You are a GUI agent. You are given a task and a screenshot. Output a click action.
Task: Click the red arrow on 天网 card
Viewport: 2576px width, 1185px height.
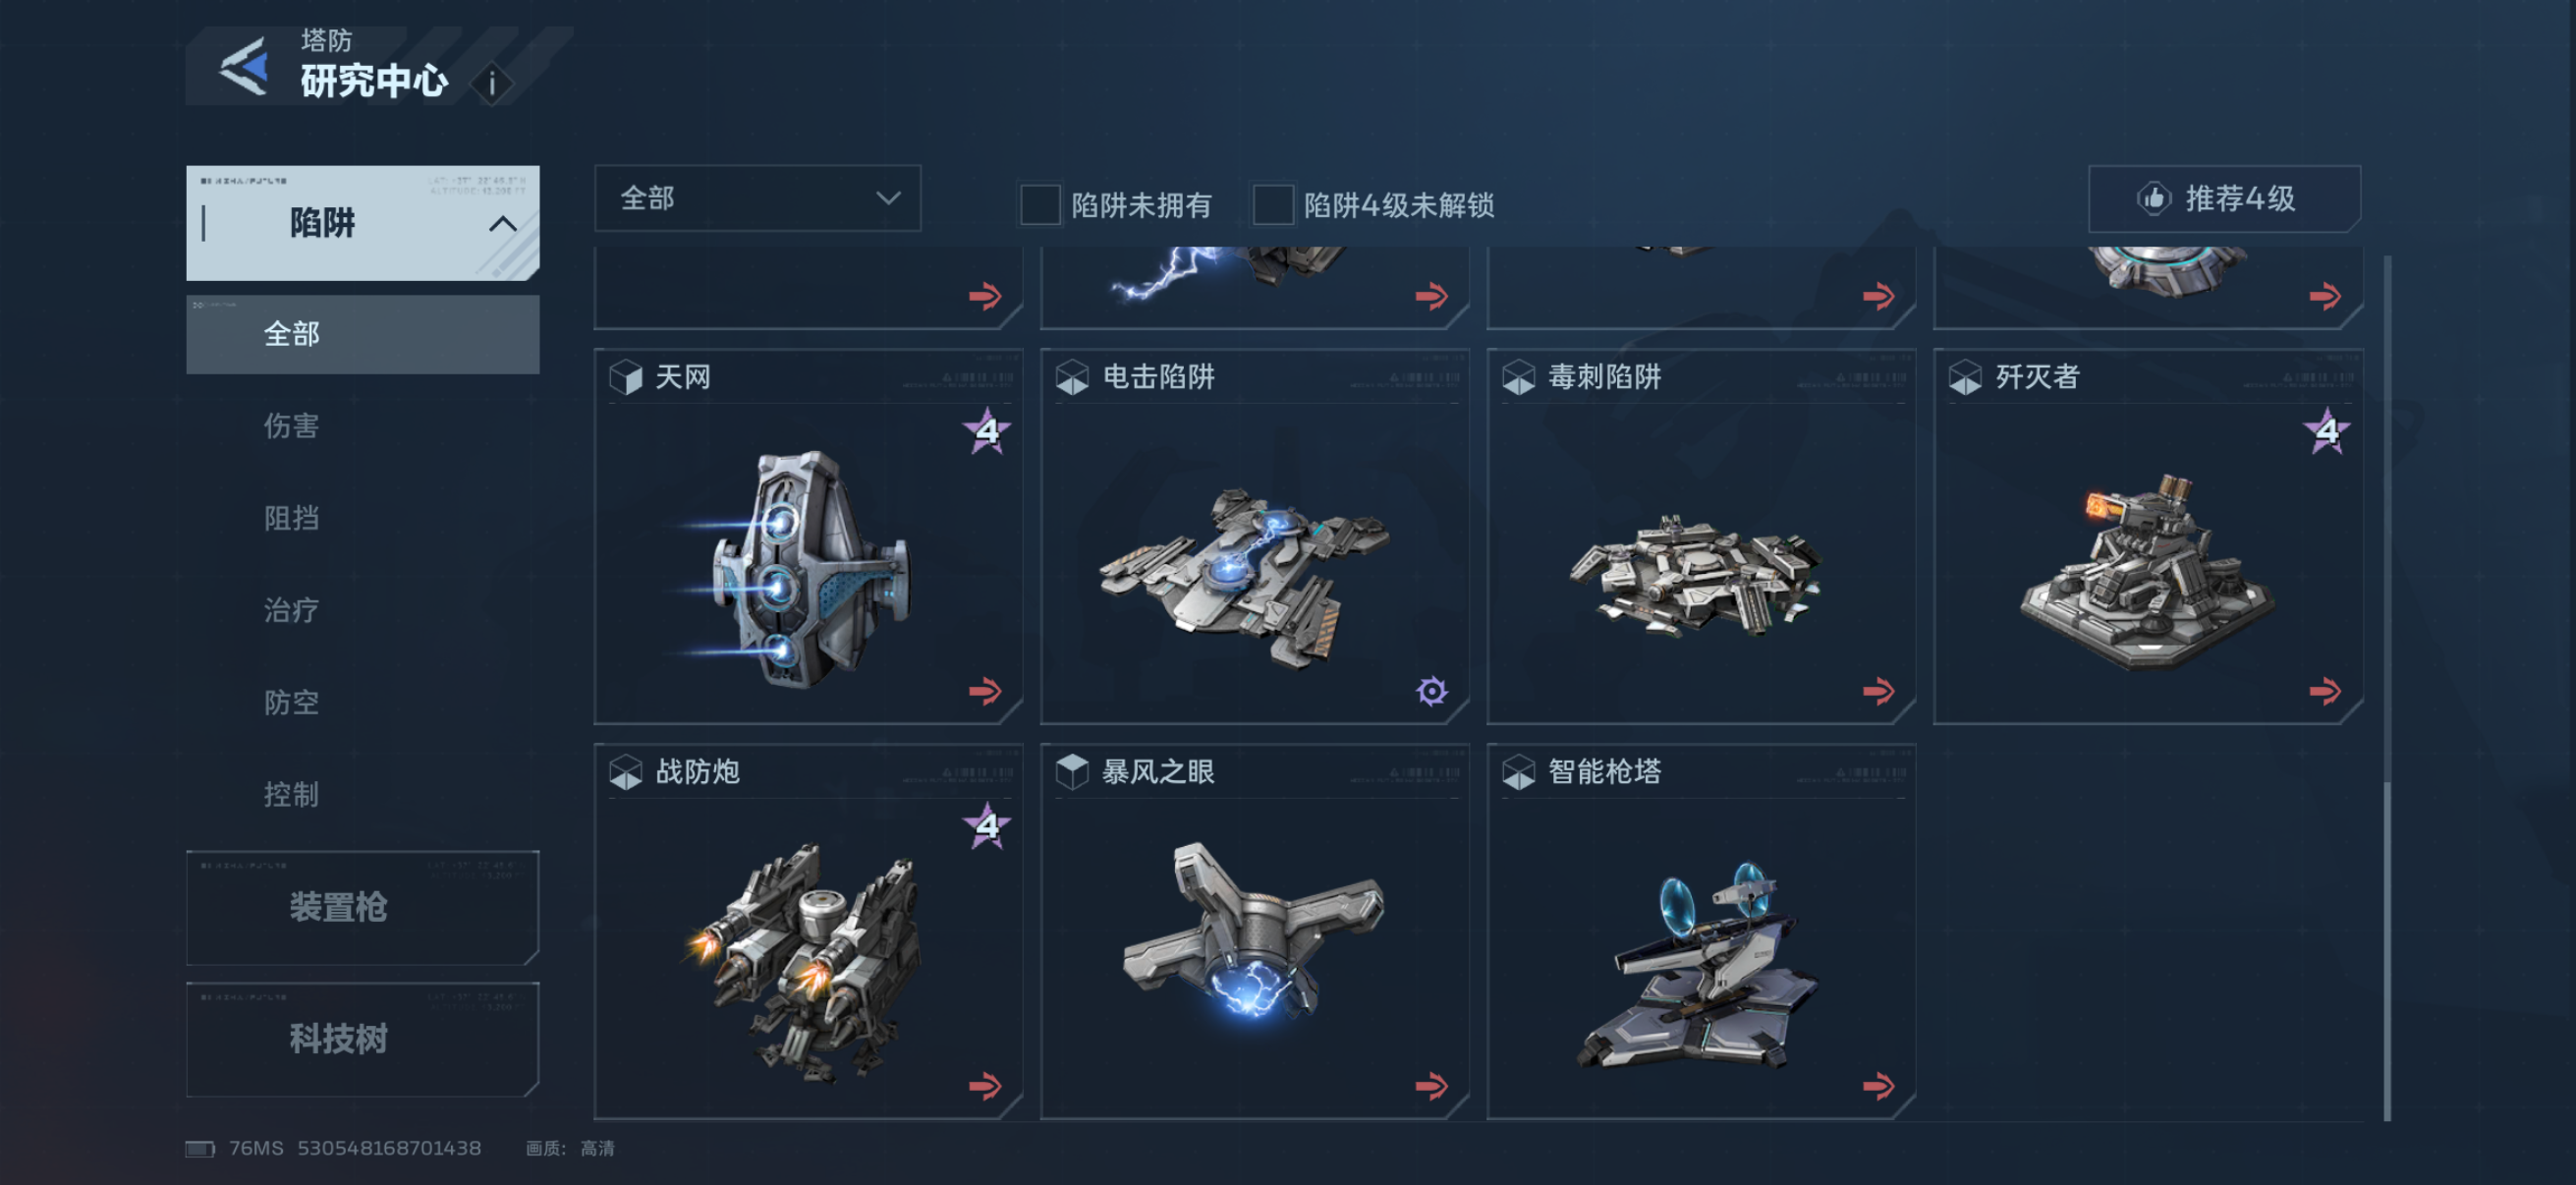point(985,691)
